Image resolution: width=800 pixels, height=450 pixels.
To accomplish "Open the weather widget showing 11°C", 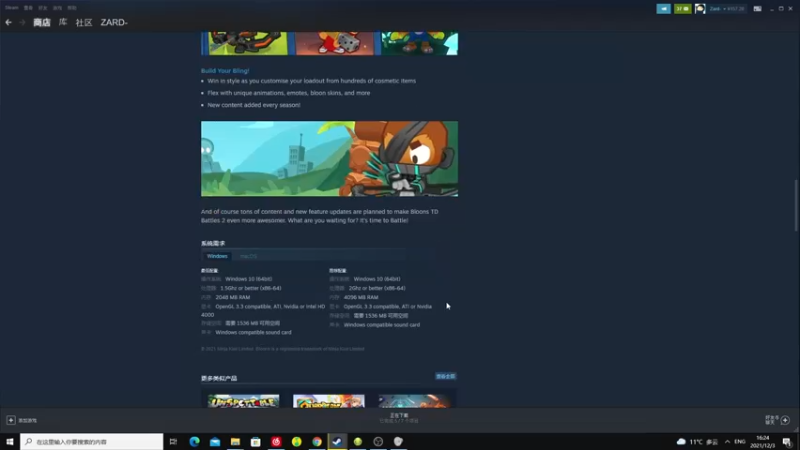I will (x=697, y=441).
